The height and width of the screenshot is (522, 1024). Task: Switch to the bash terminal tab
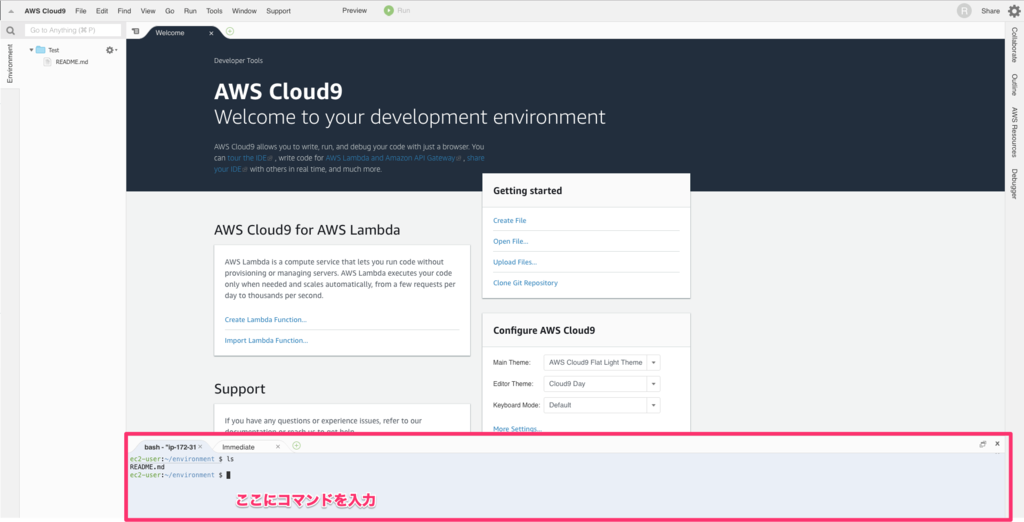169,447
